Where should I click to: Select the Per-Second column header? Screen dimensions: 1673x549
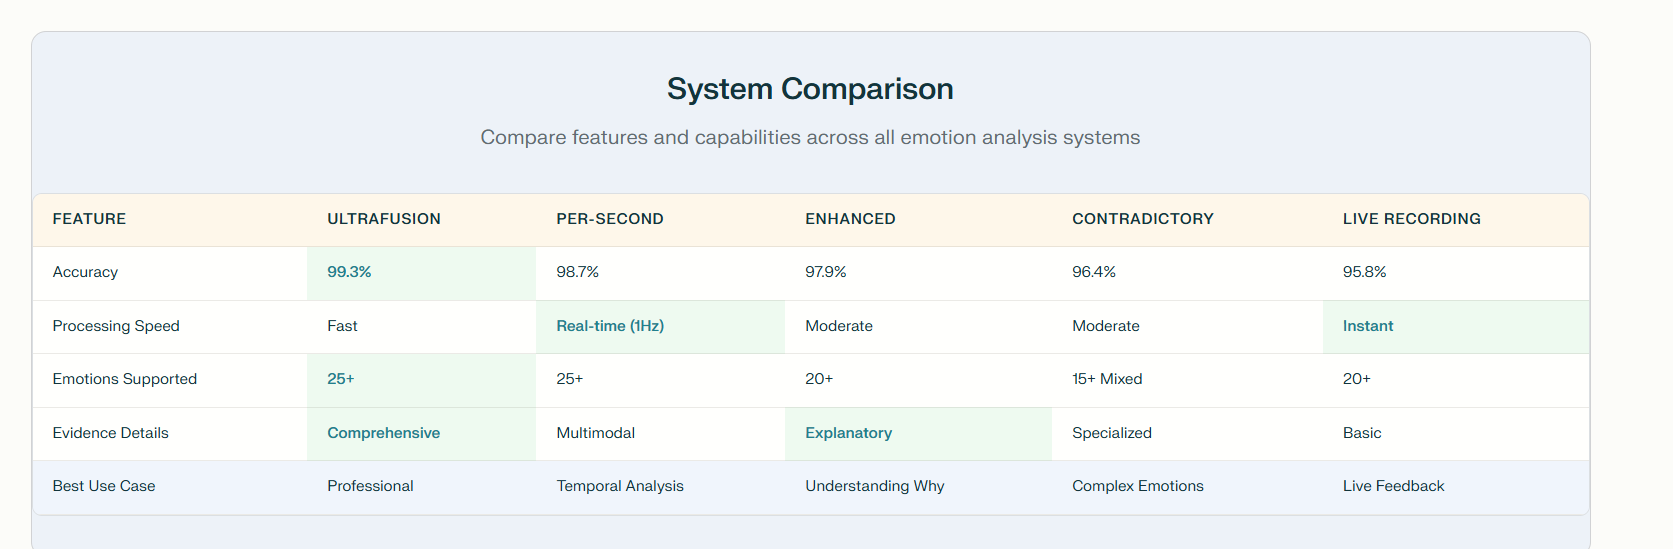coord(610,219)
